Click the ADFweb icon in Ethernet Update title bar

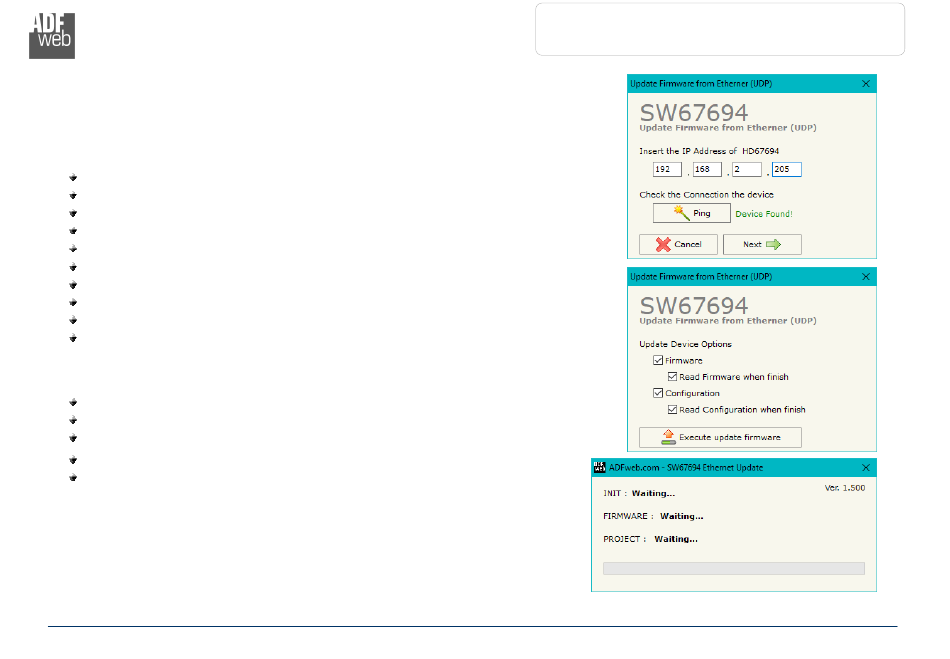600,467
